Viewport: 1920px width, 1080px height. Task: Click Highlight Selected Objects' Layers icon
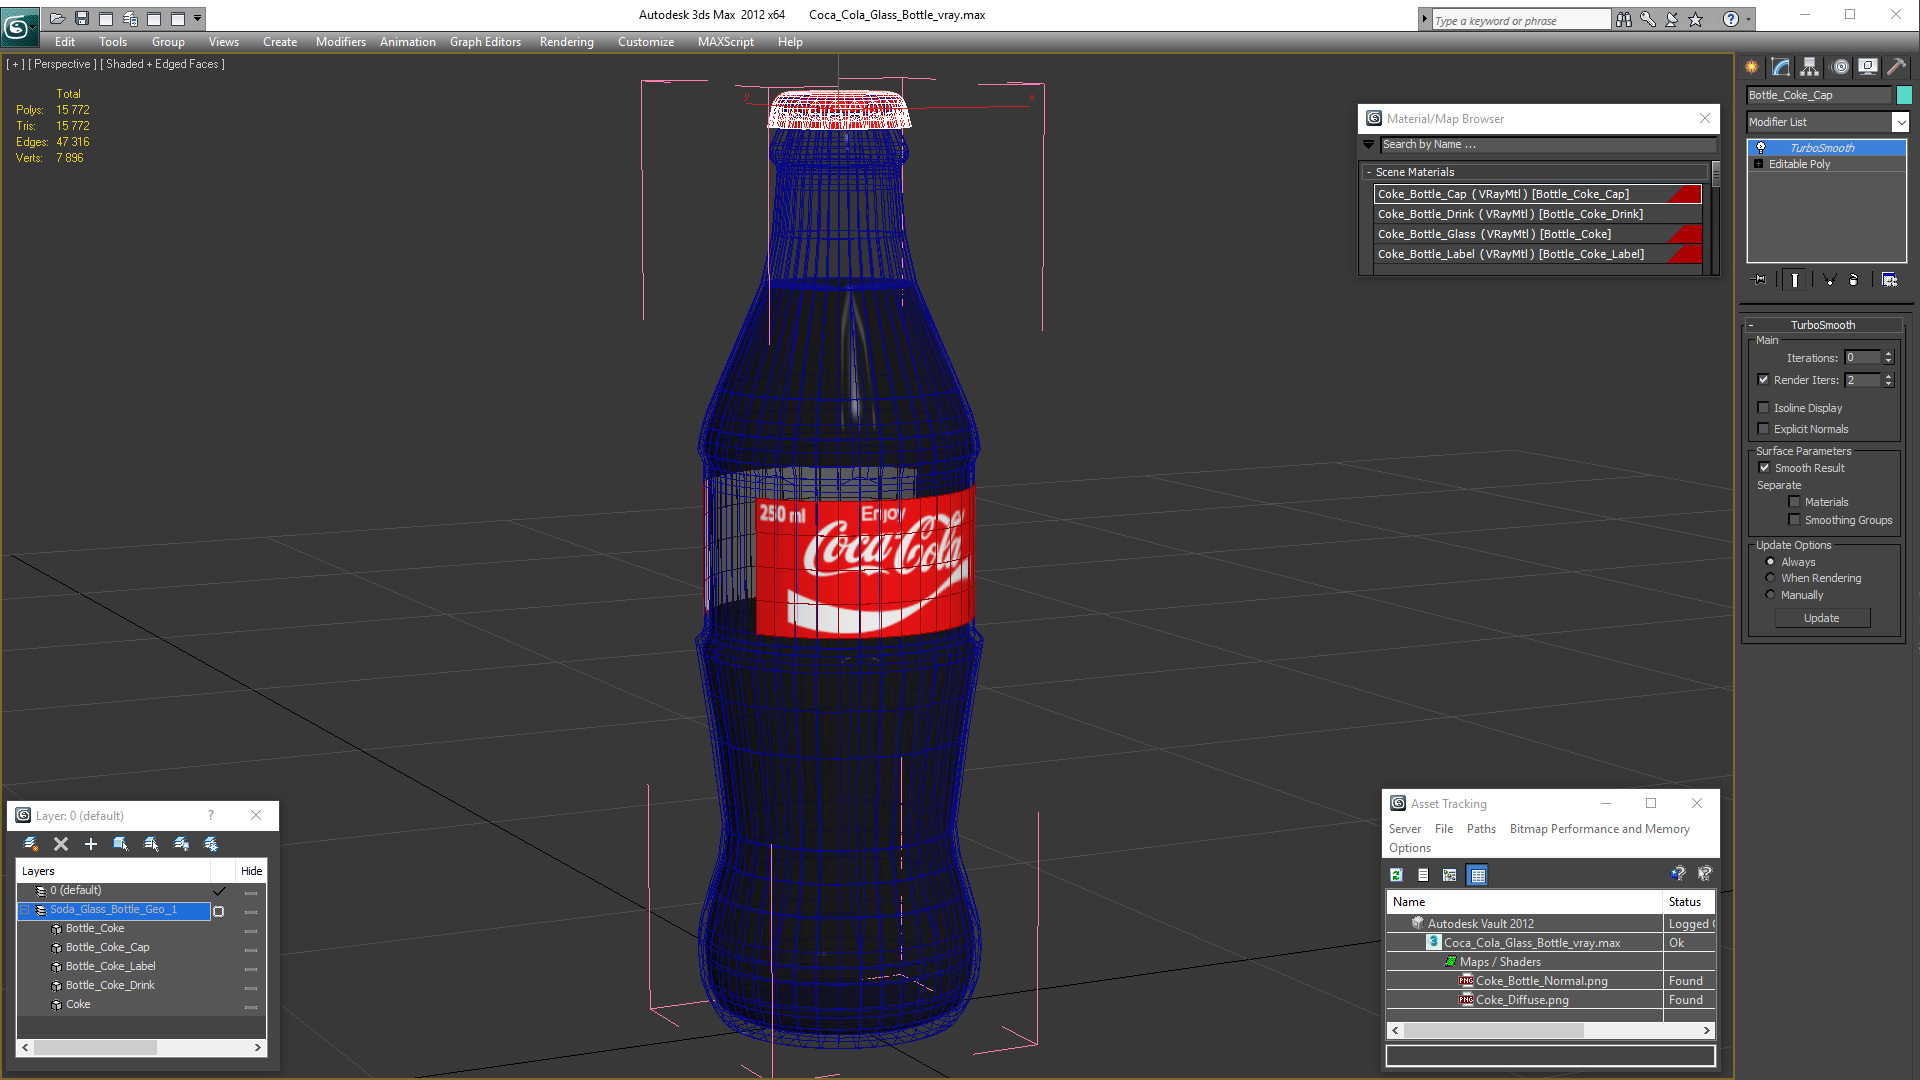pos(151,844)
